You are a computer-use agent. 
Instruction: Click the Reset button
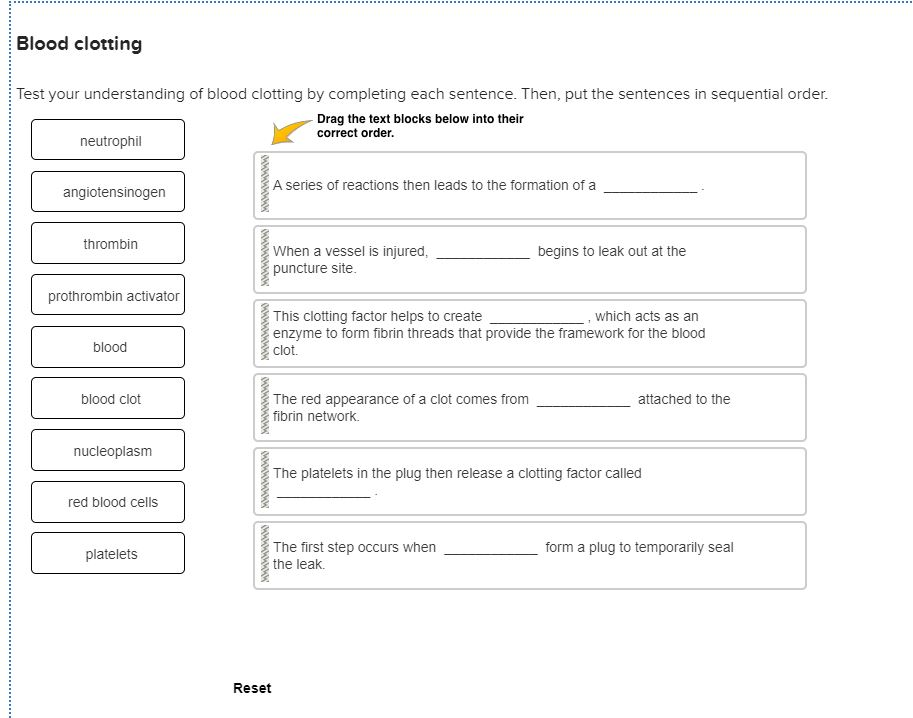pyautogui.click(x=252, y=688)
